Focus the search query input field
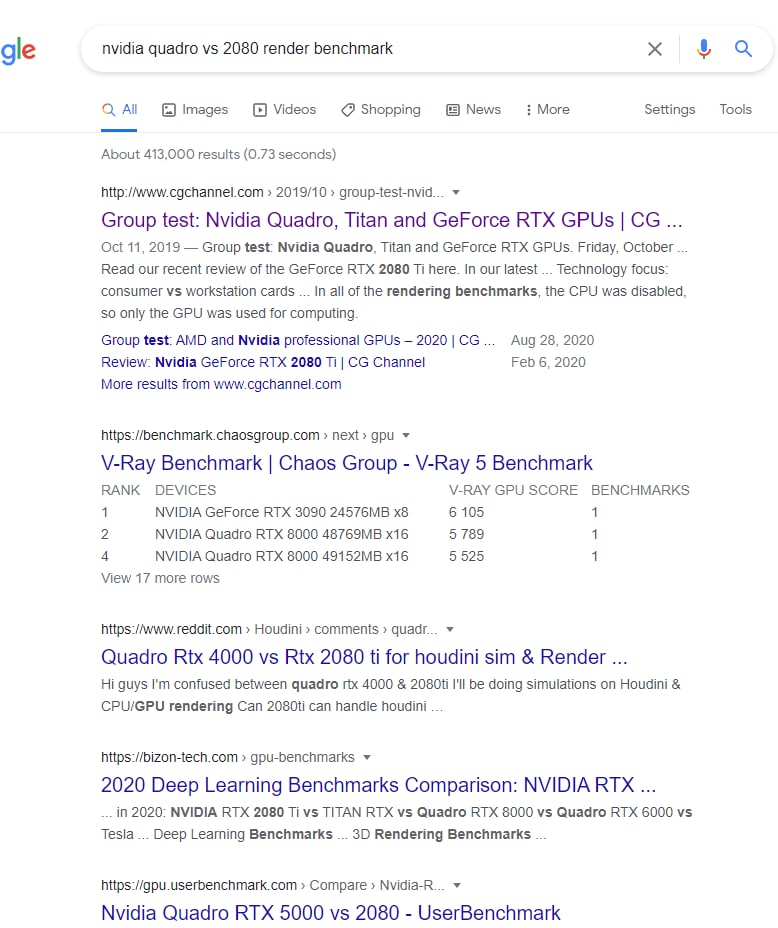 [x=367, y=49]
